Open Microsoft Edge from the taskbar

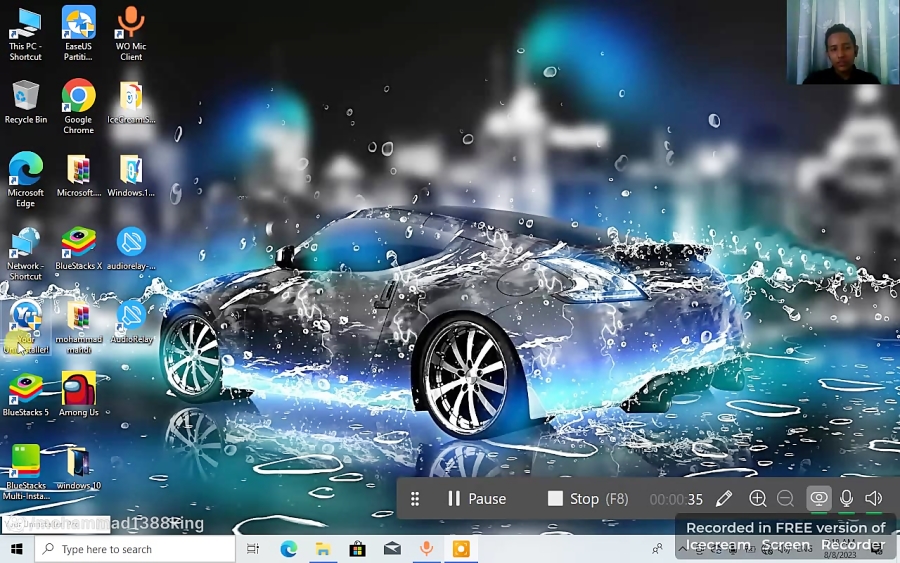(289, 549)
